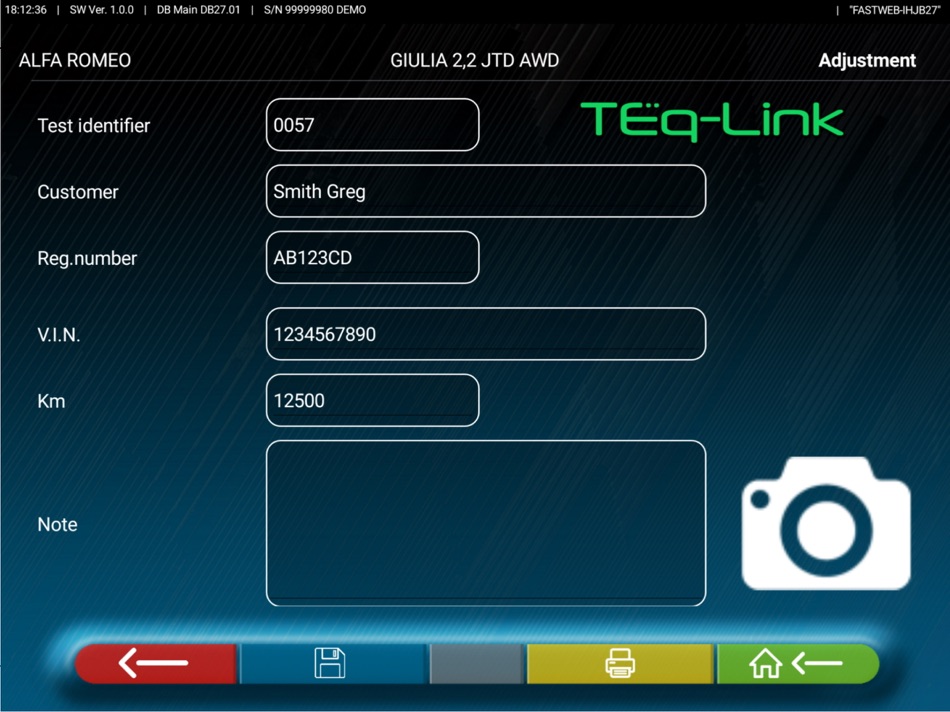Click the Km label

tap(51, 401)
